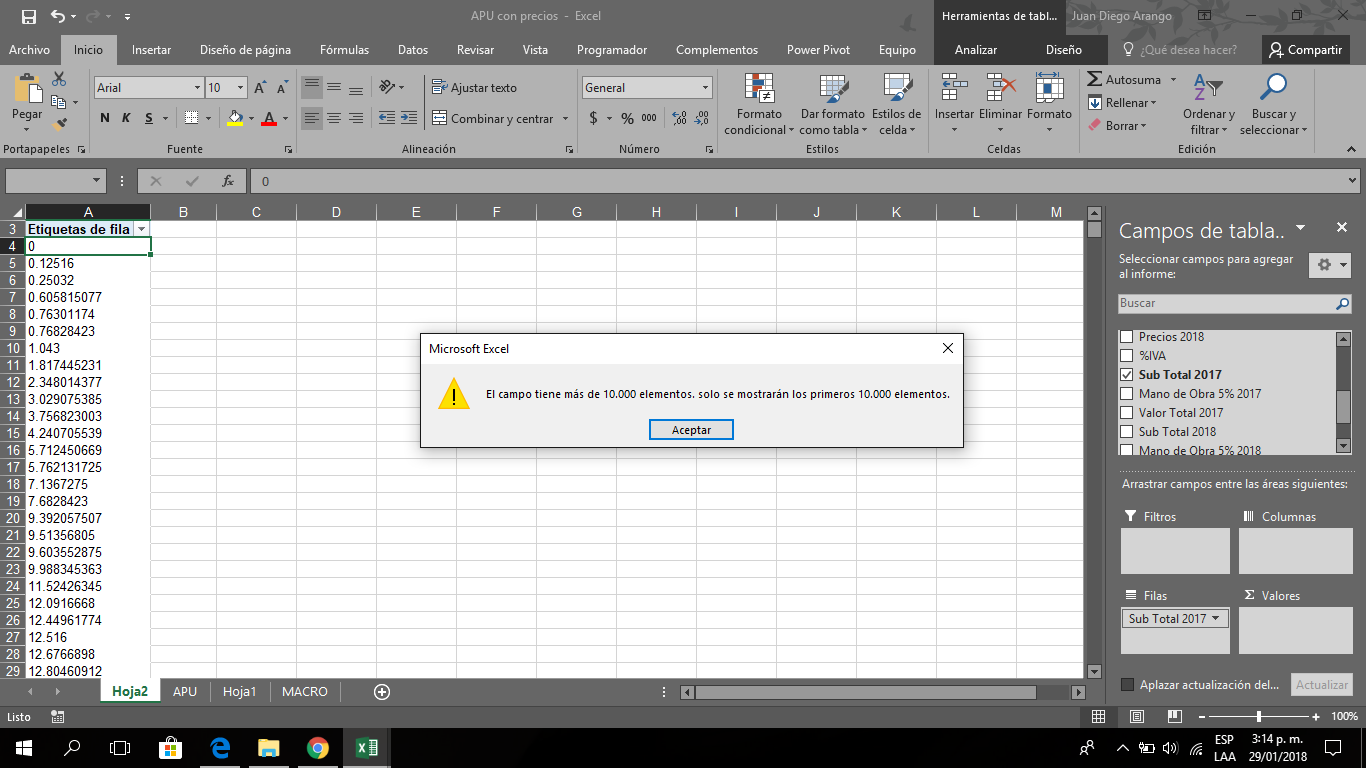Toggle Aplazar actualización del diseño checkbox

(1128, 685)
